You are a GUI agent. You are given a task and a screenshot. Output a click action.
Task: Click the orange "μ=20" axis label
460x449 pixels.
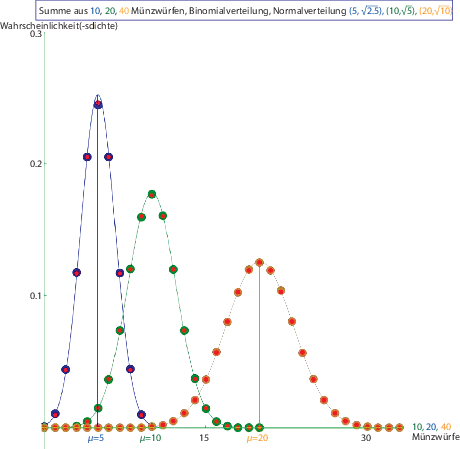257,438
